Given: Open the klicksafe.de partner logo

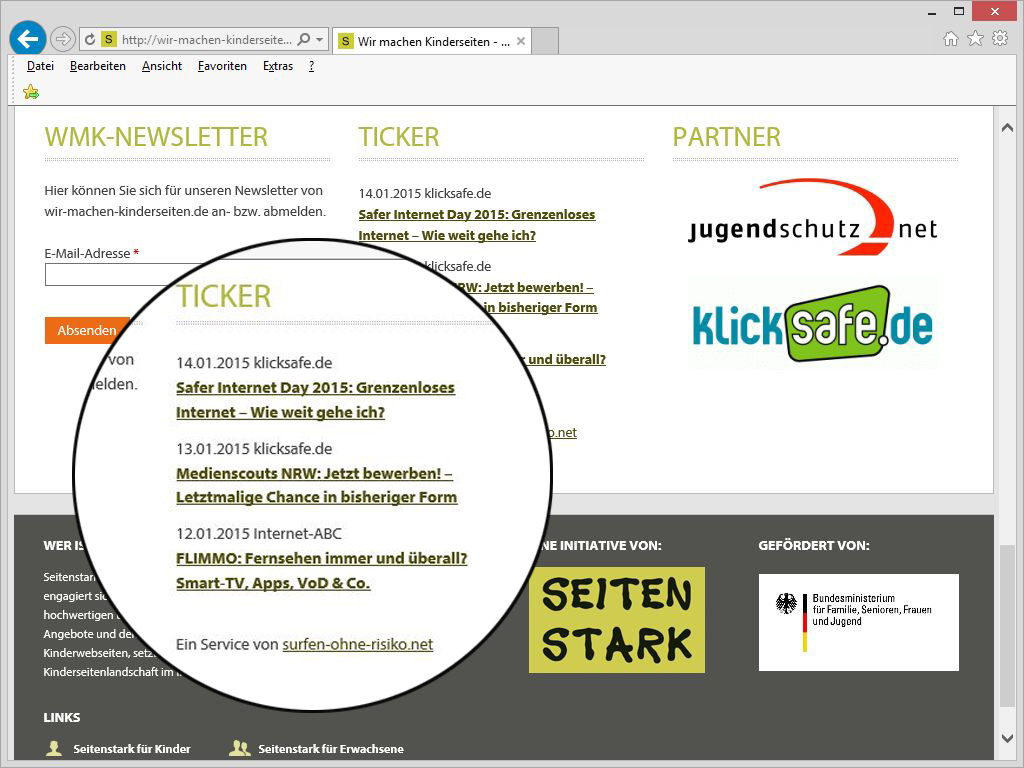Looking at the screenshot, I should 813,324.
